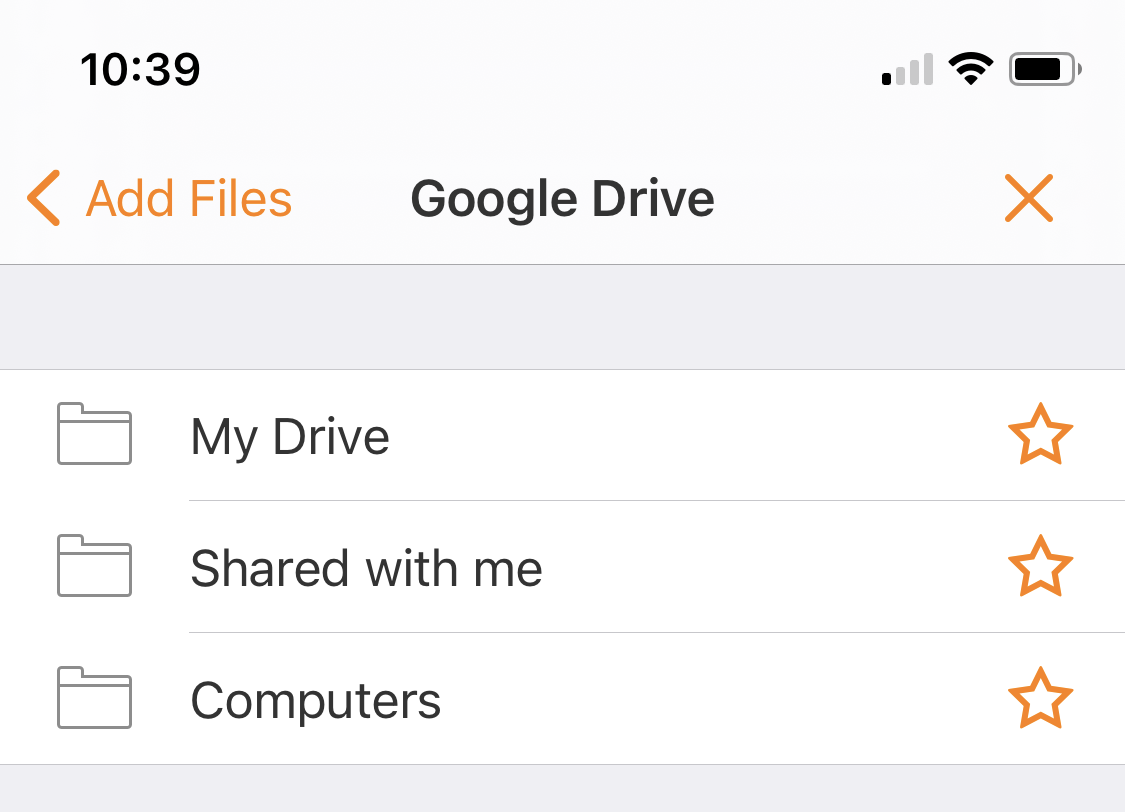This screenshot has width=1125, height=812.
Task: Click the My Drive folder icon
Action: pyautogui.click(x=94, y=435)
